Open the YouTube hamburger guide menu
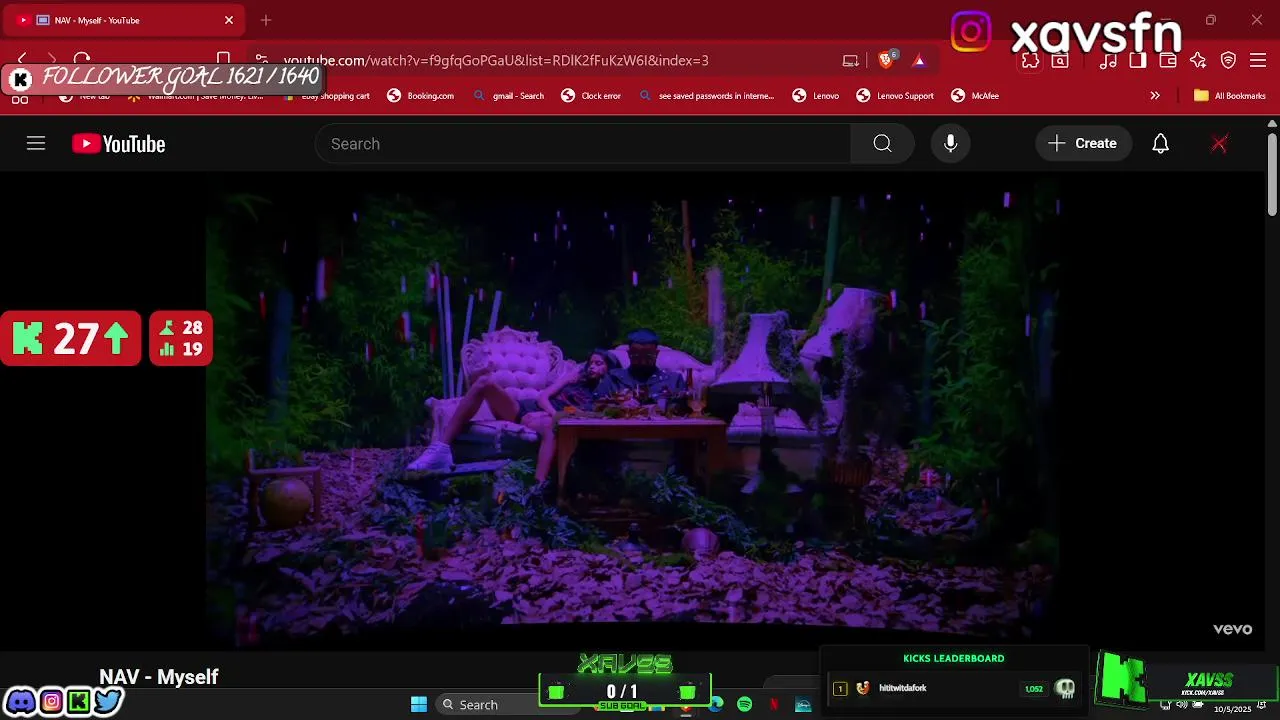Image resolution: width=1280 pixels, height=720 pixels. [36, 144]
